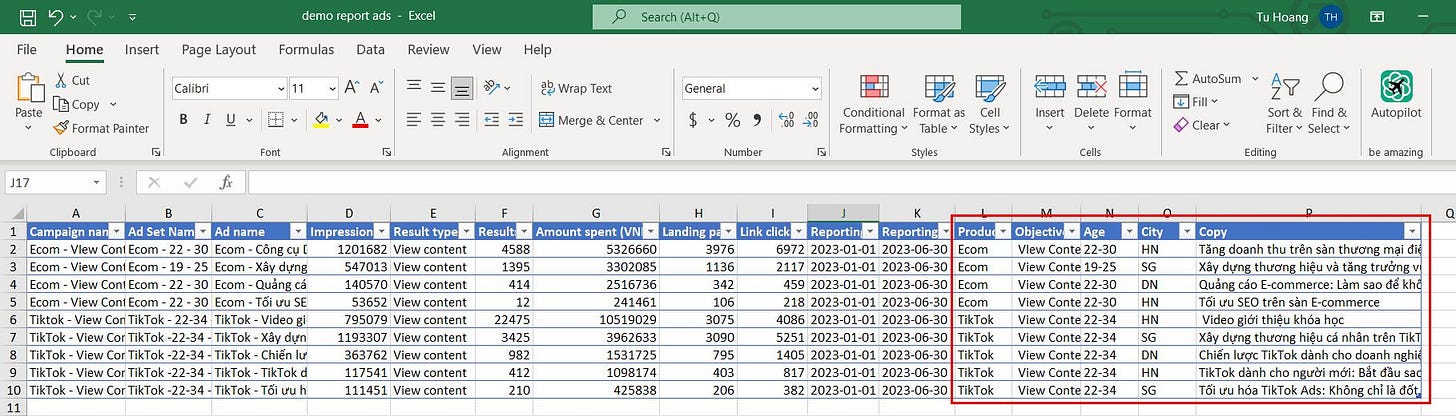Toggle Center horizontal alignment
Viewport: 1456px width, 416px height.
(438, 120)
